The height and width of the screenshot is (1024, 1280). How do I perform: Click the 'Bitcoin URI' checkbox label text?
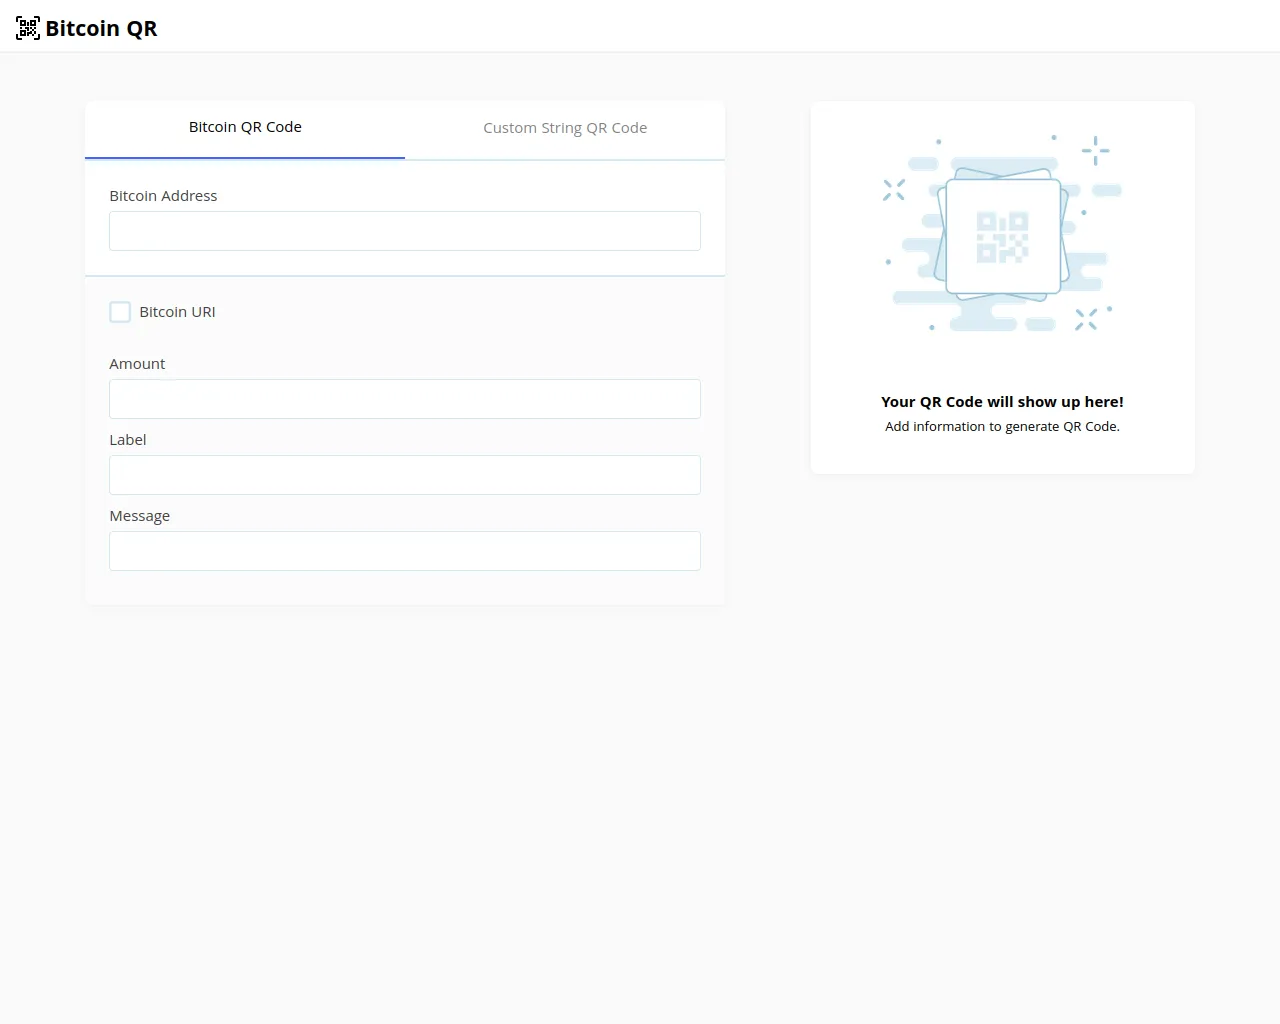click(x=177, y=312)
